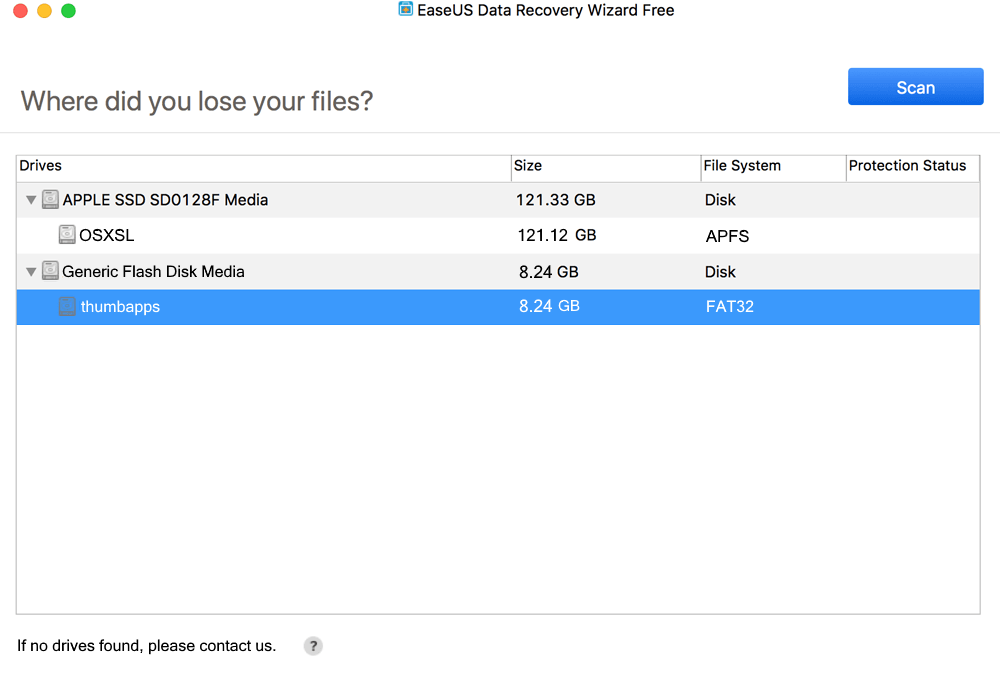Click the EaseUS app icon in title bar
The width and height of the screenshot is (1000, 682).
pos(406,9)
